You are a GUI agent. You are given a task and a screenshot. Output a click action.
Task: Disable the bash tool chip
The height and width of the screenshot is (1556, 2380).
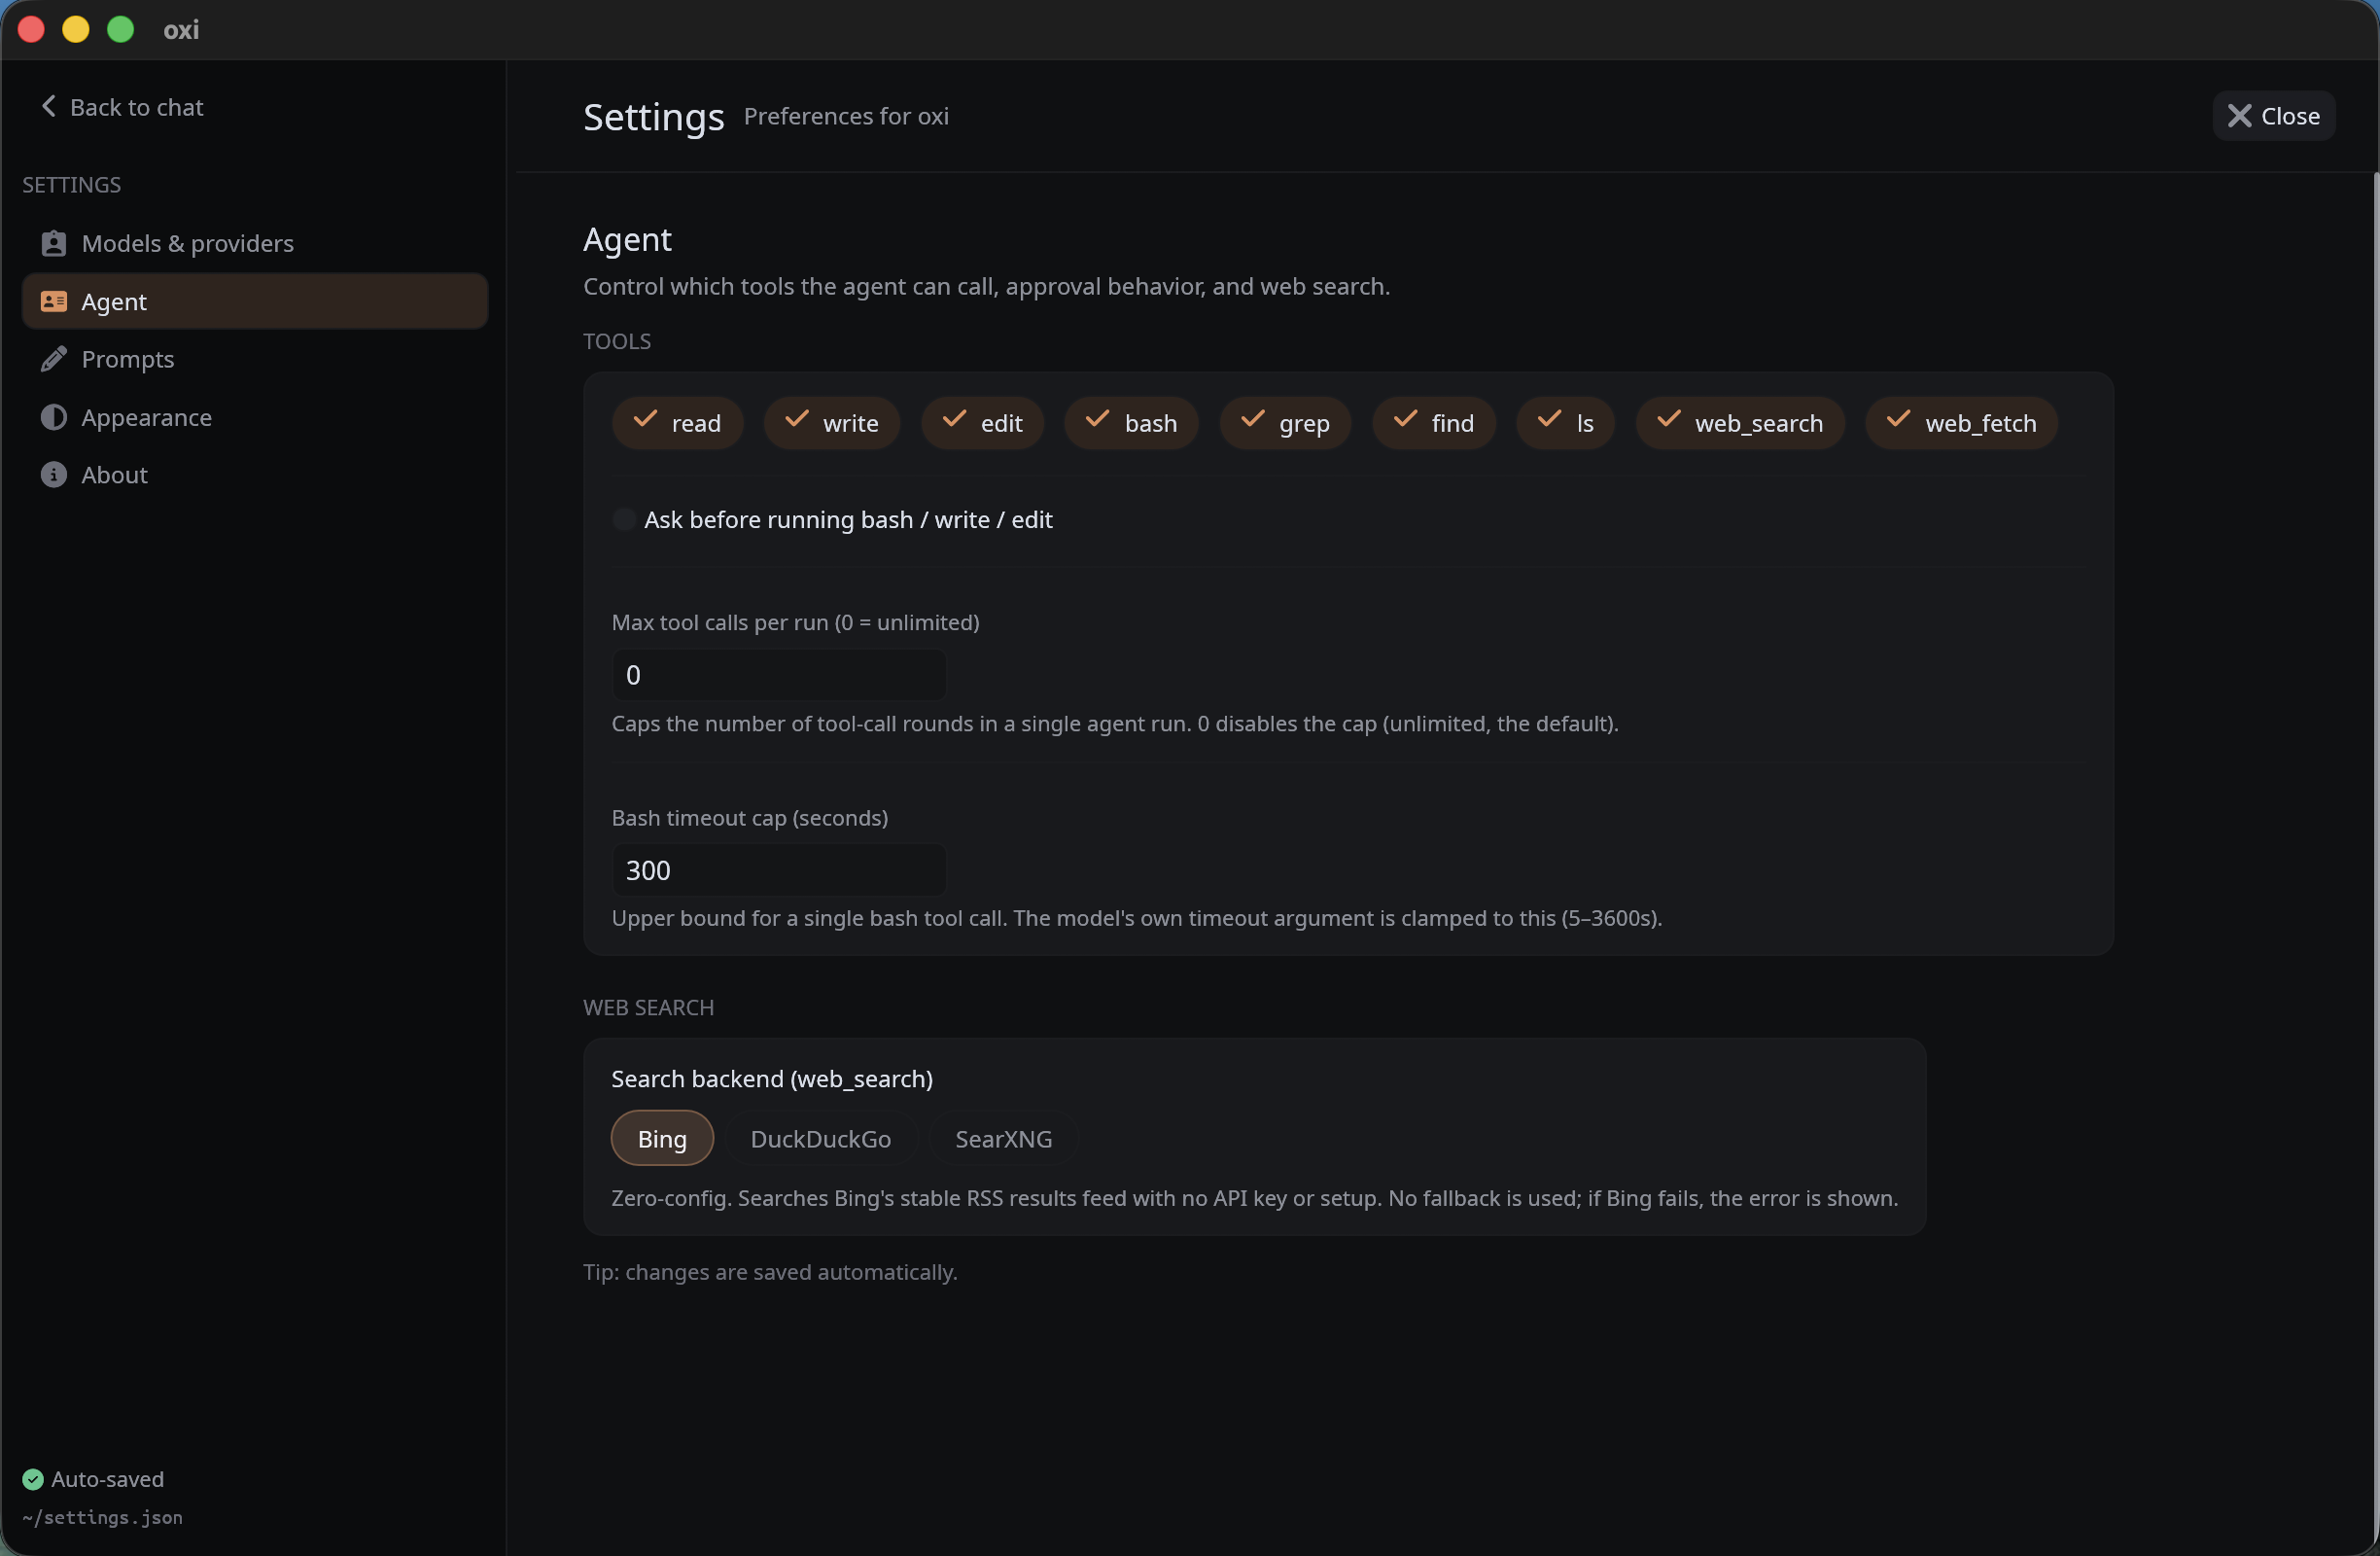[1131, 423]
